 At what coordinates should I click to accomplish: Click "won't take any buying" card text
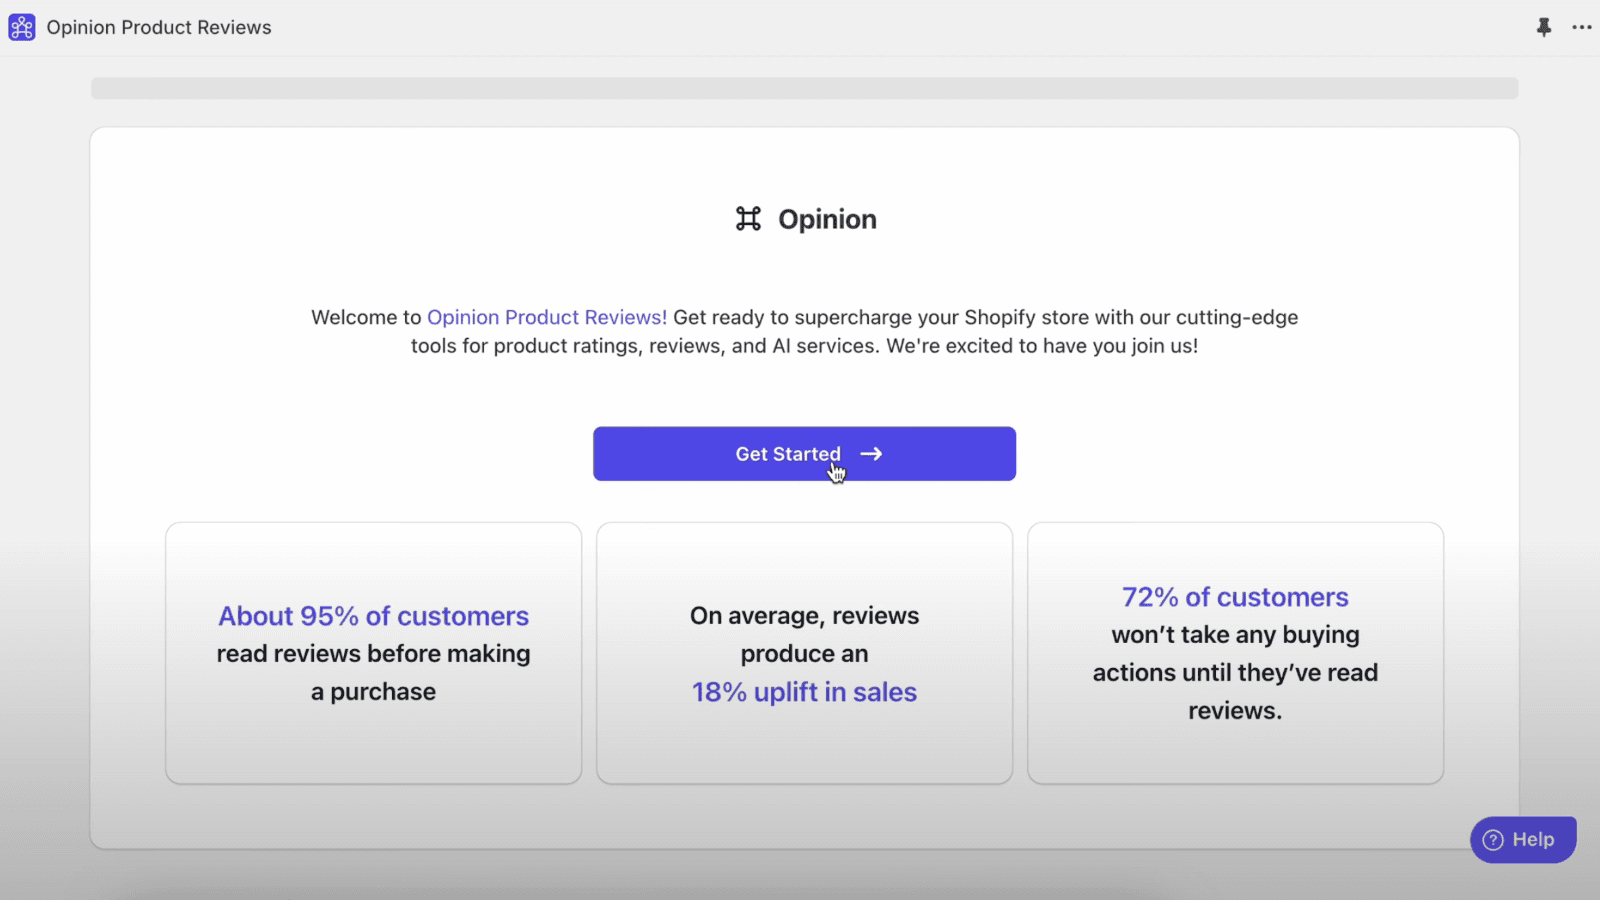1235,635
